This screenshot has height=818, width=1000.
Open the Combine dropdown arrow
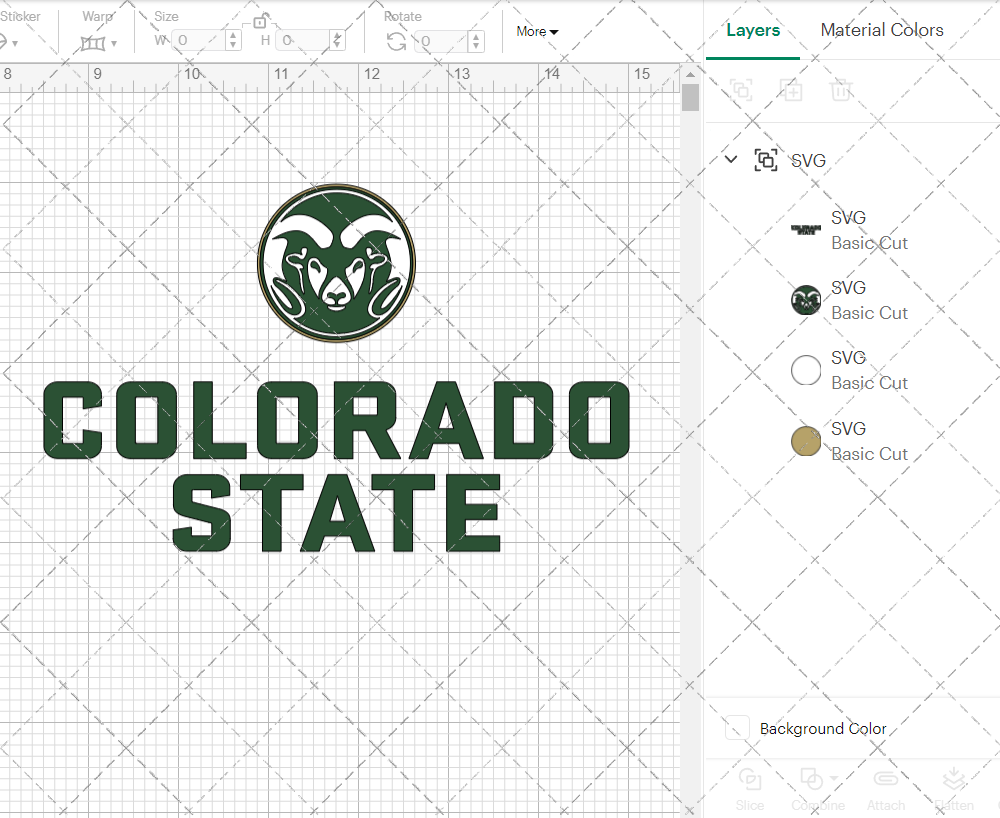point(834,778)
